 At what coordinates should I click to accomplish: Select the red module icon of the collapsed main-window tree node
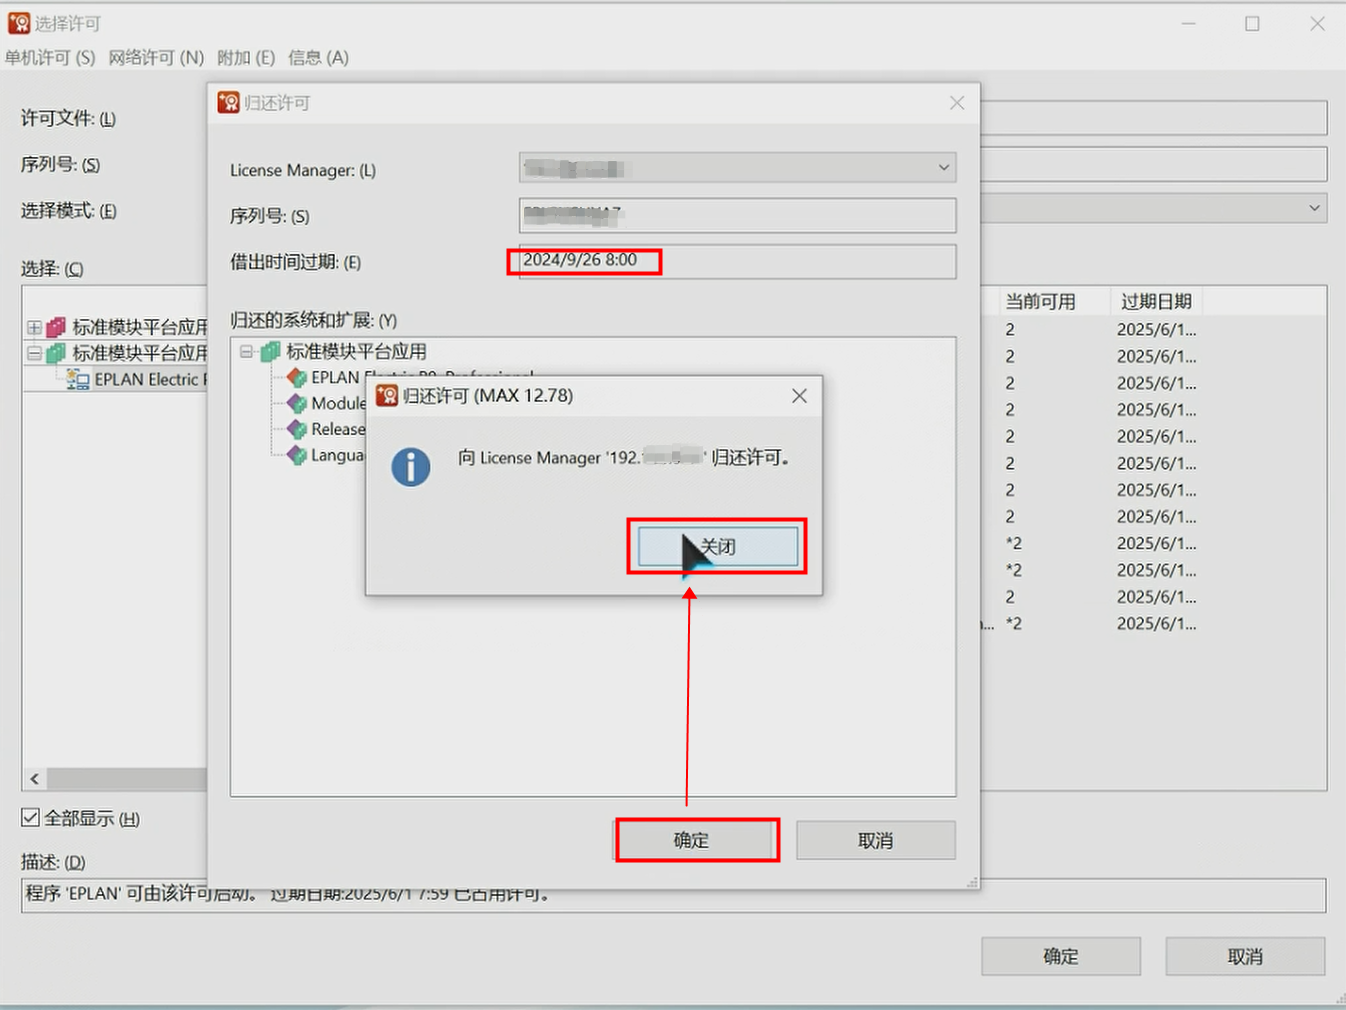coord(56,327)
